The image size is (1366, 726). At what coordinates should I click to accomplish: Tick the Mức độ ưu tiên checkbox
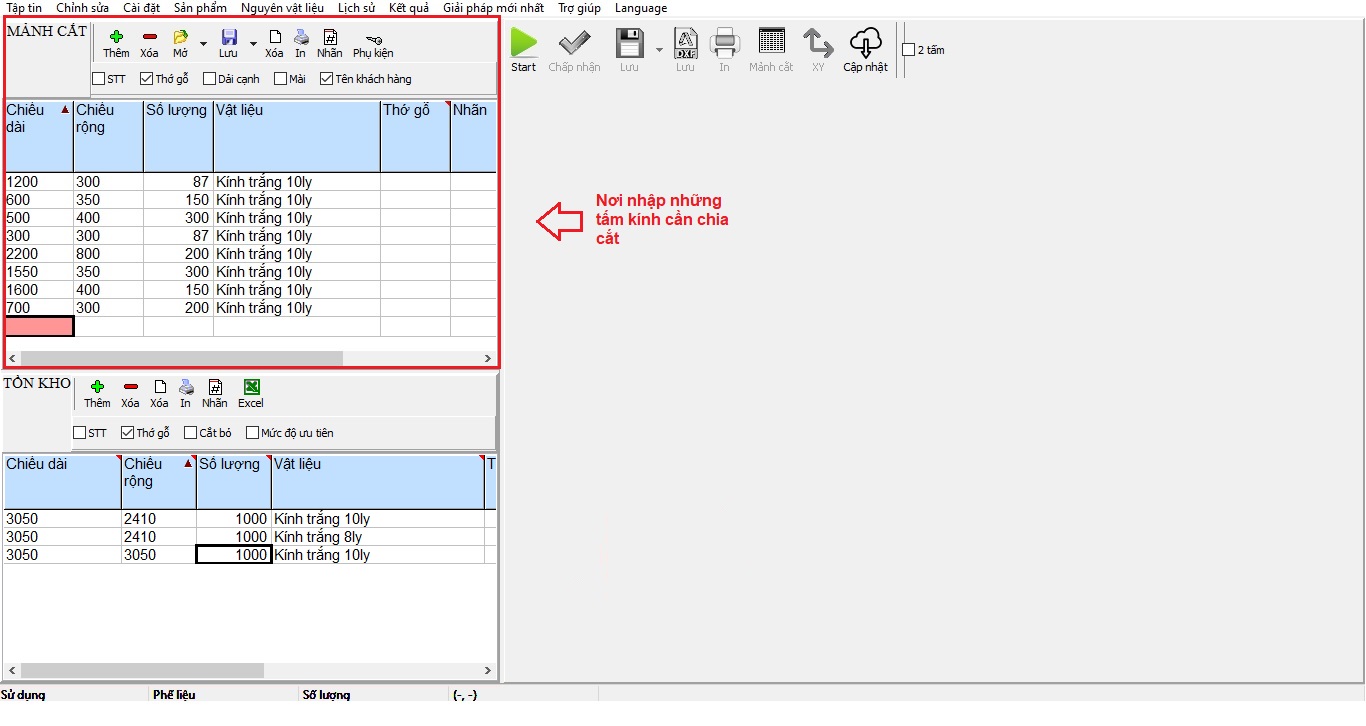coord(252,433)
